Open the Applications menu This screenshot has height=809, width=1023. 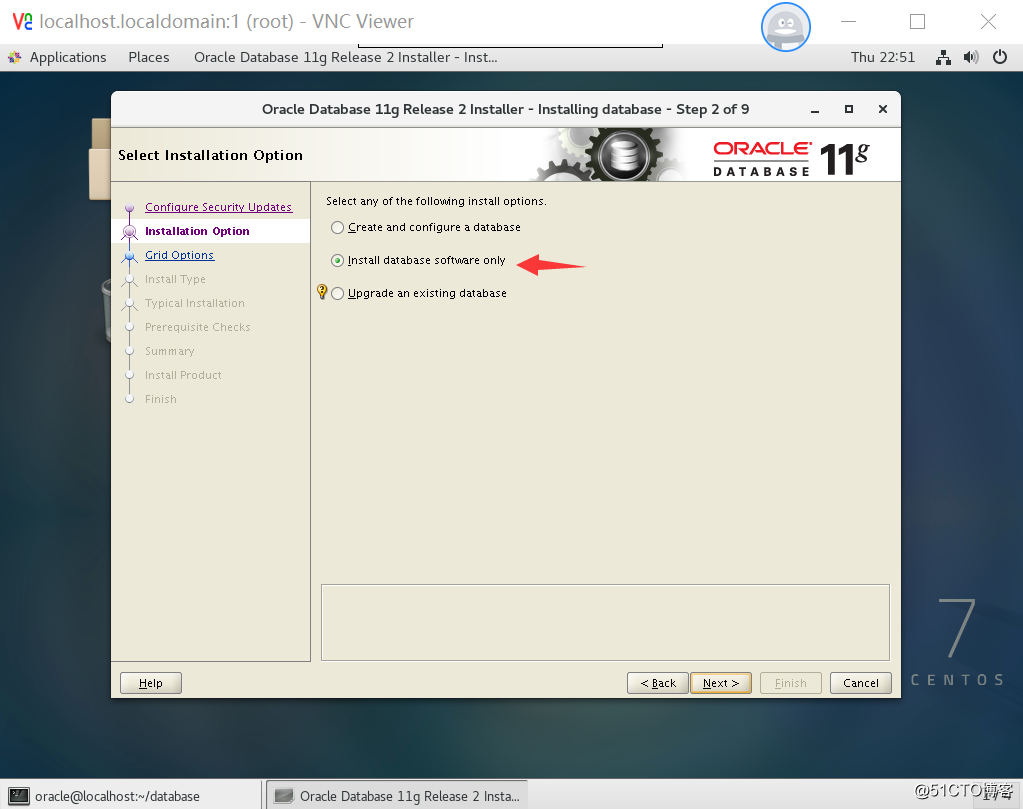(68, 57)
